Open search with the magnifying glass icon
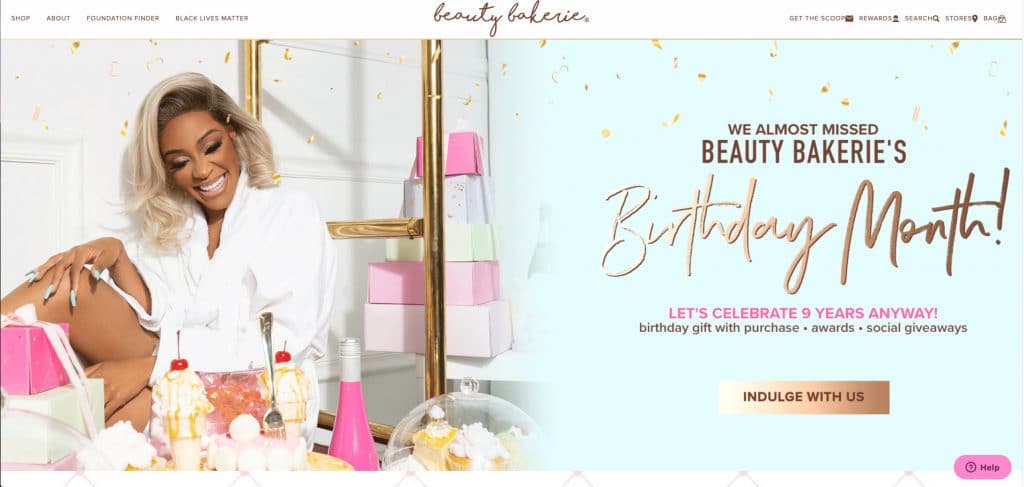The height and width of the screenshot is (487, 1024). 936,18
